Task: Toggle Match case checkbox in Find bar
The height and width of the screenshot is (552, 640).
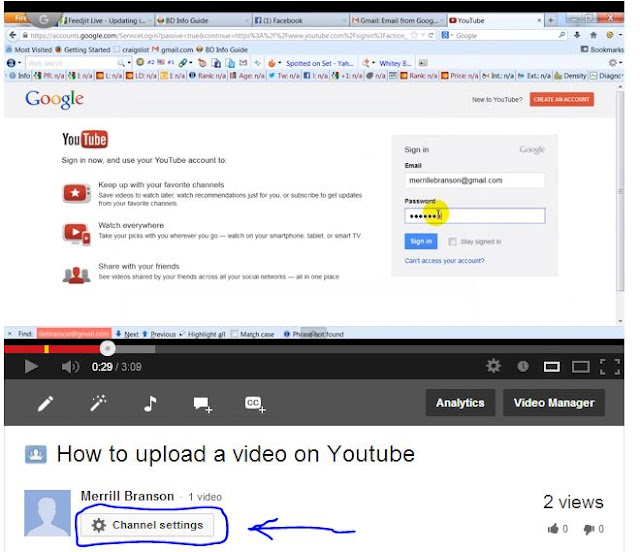Action: point(234,334)
